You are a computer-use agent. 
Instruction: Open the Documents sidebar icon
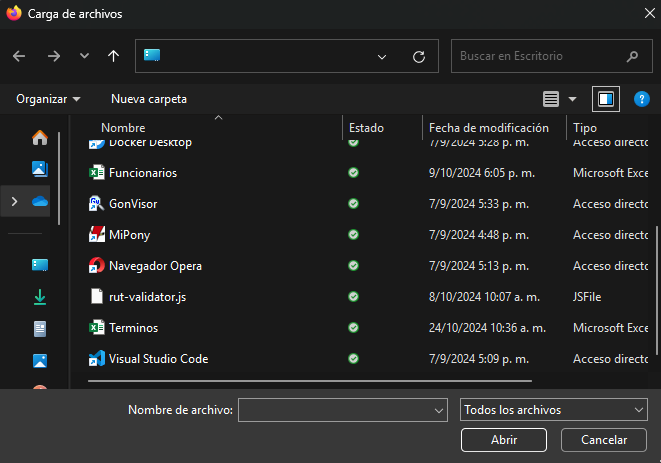click(40, 328)
